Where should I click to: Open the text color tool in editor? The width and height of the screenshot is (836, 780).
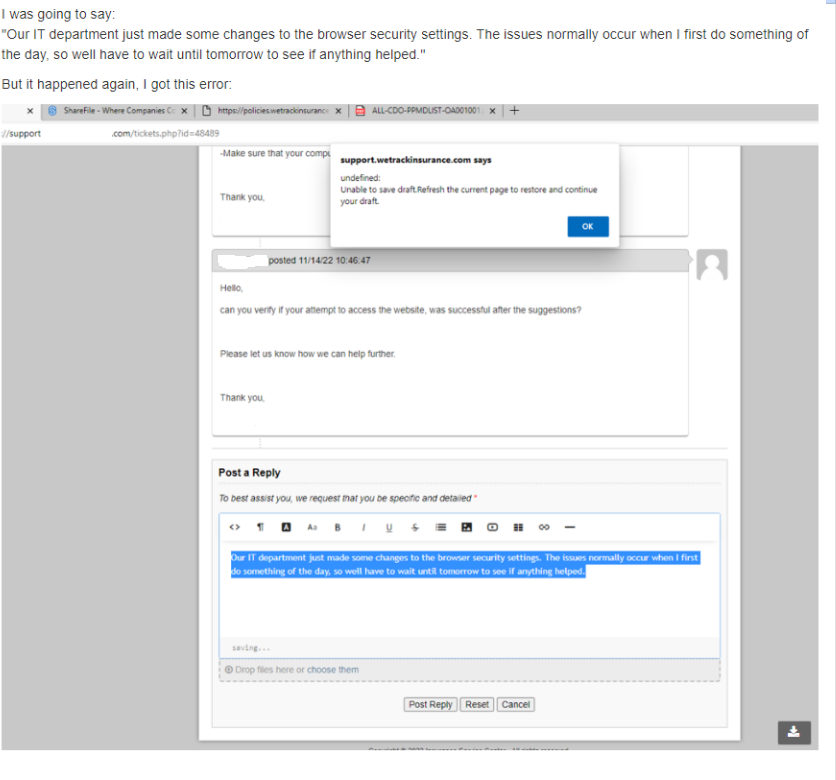point(286,527)
